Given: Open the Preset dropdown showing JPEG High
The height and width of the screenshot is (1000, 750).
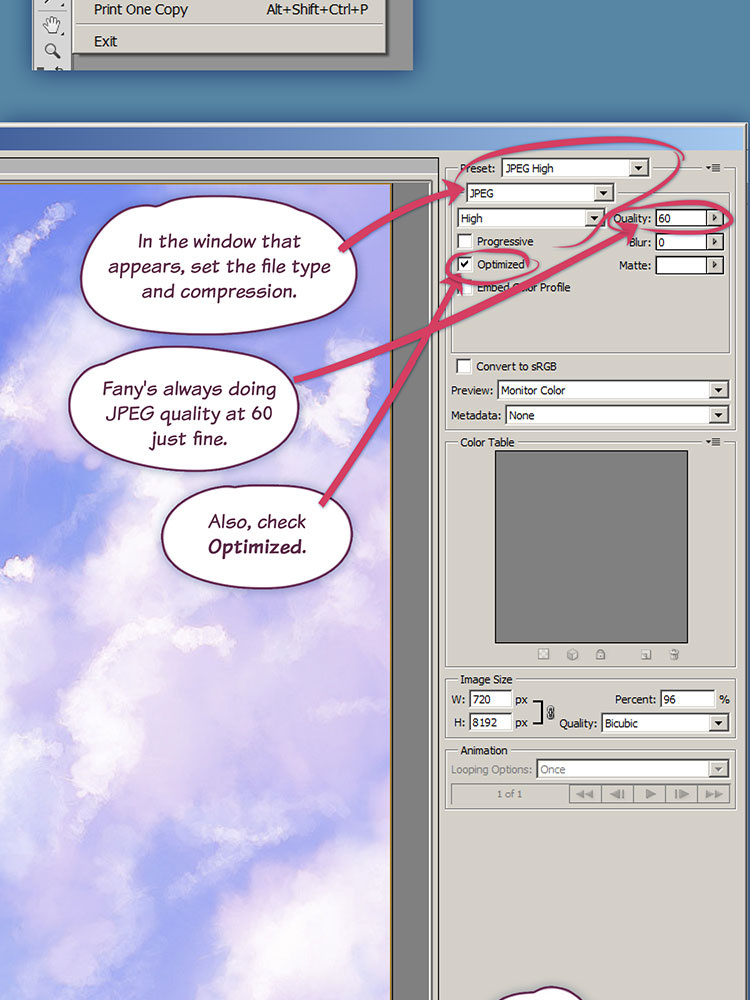Looking at the screenshot, I should 639,169.
